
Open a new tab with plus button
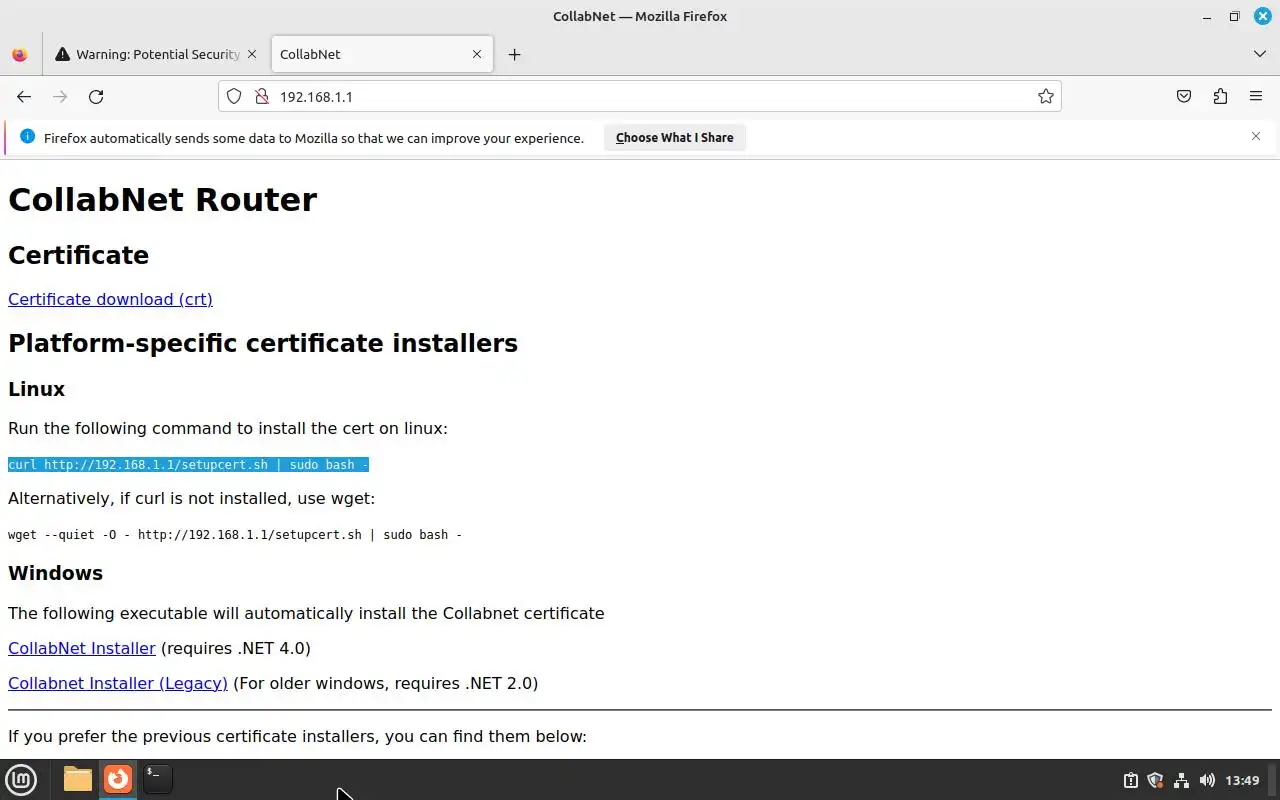click(x=514, y=54)
